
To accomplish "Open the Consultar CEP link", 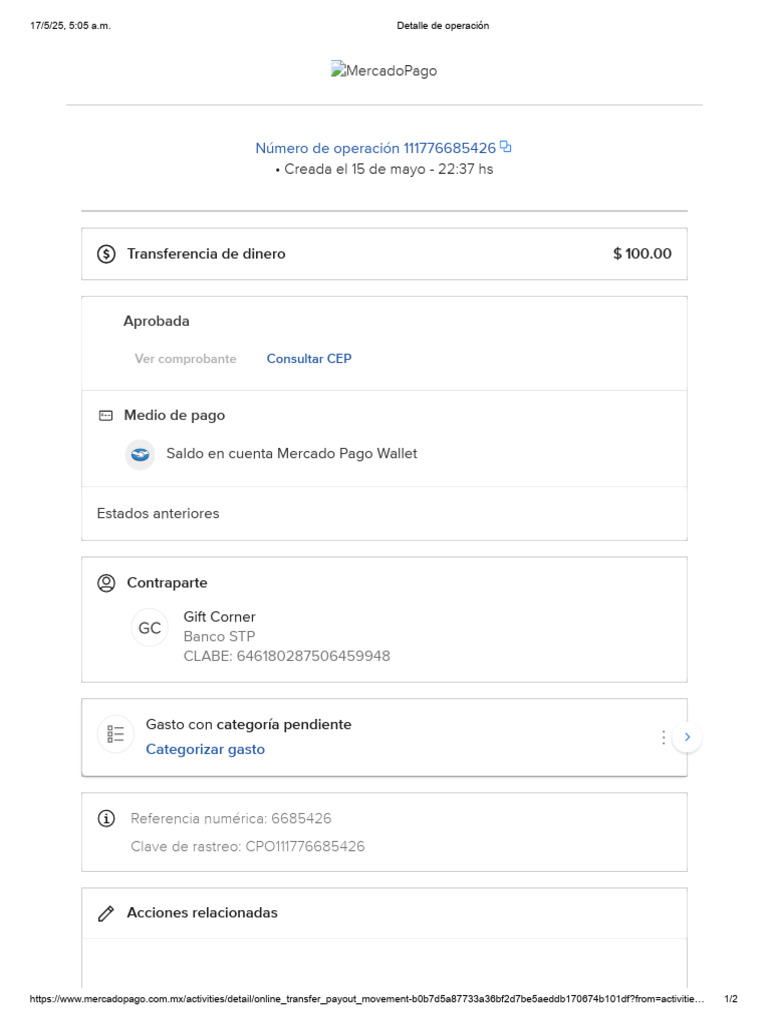I will click(309, 359).
